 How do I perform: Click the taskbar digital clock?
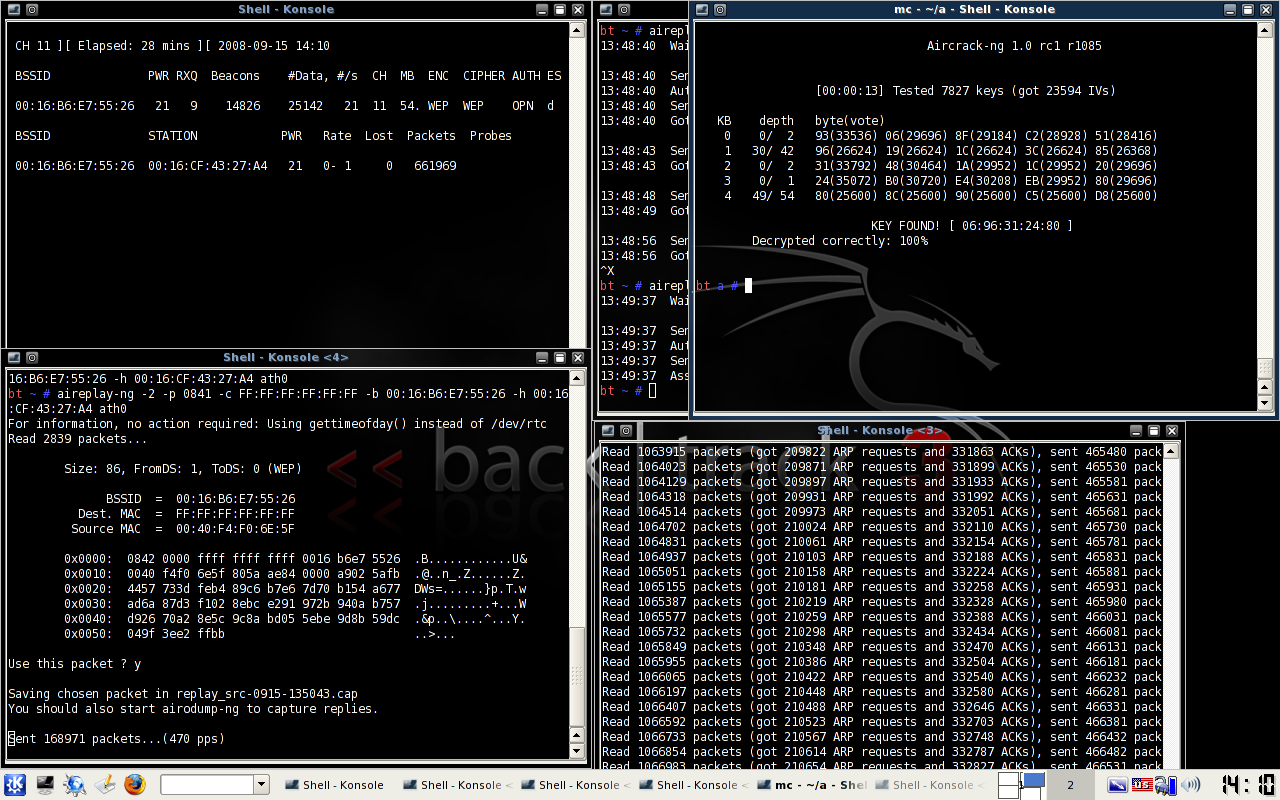1248,785
